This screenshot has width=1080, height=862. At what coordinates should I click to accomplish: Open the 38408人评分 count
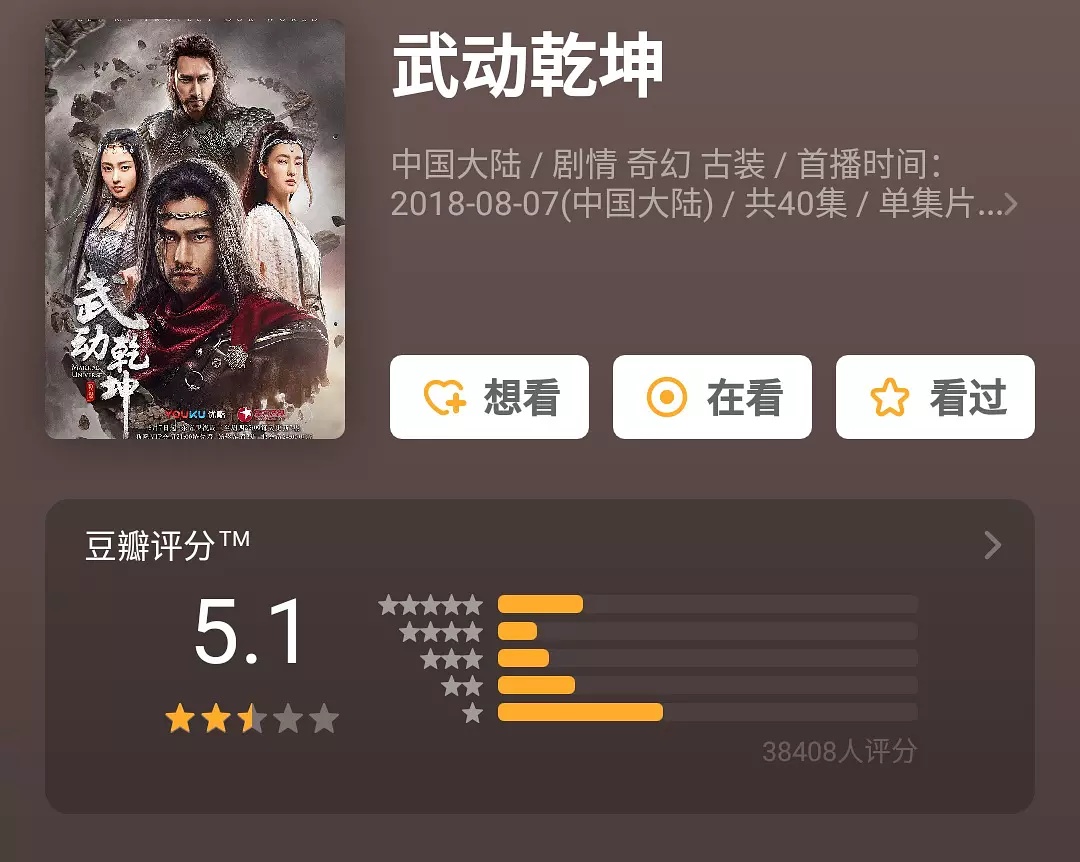[x=839, y=751]
